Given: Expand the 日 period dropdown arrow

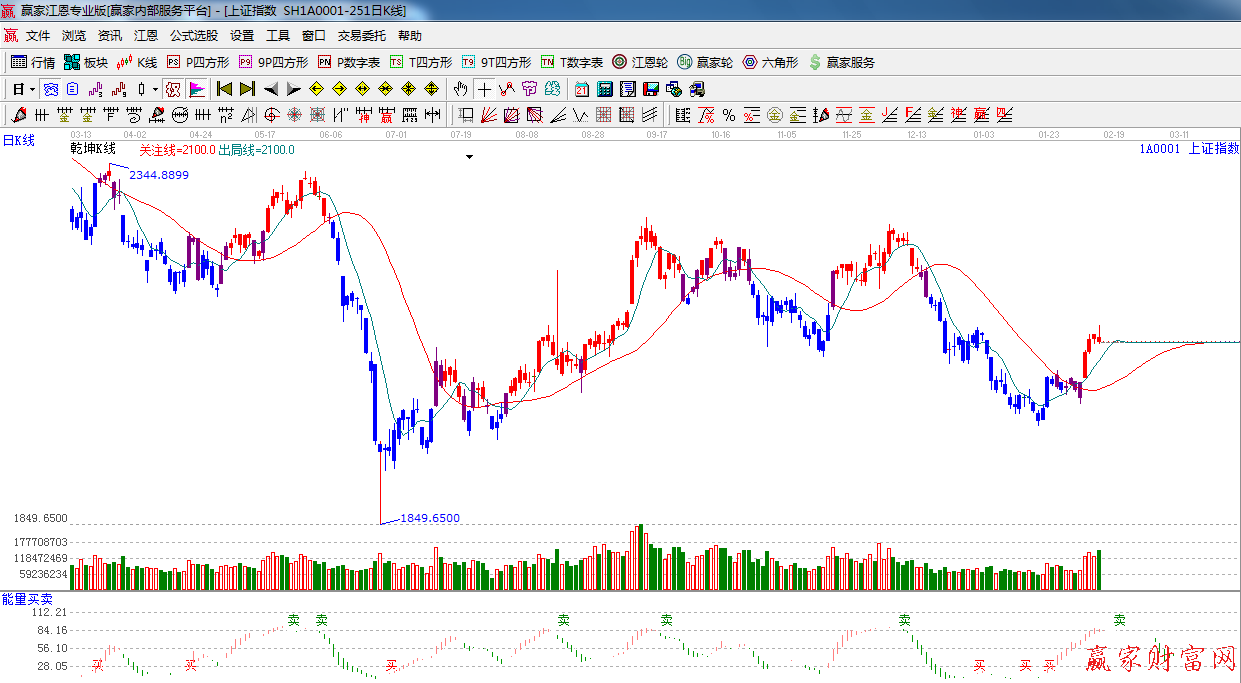Looking at the screenshot, I should click(x=32, y=89).
